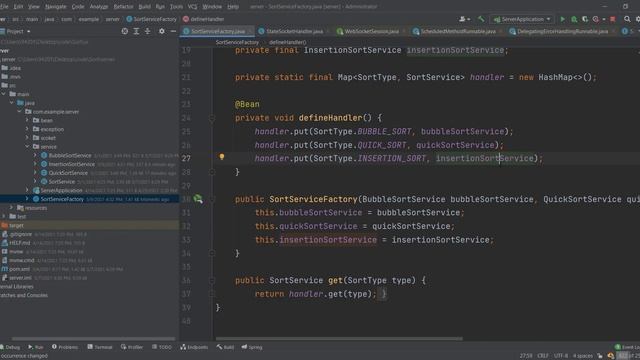Open the Navigate menu
The width and height of the screenshot is (640, 360).
click(x=56, y=7)
